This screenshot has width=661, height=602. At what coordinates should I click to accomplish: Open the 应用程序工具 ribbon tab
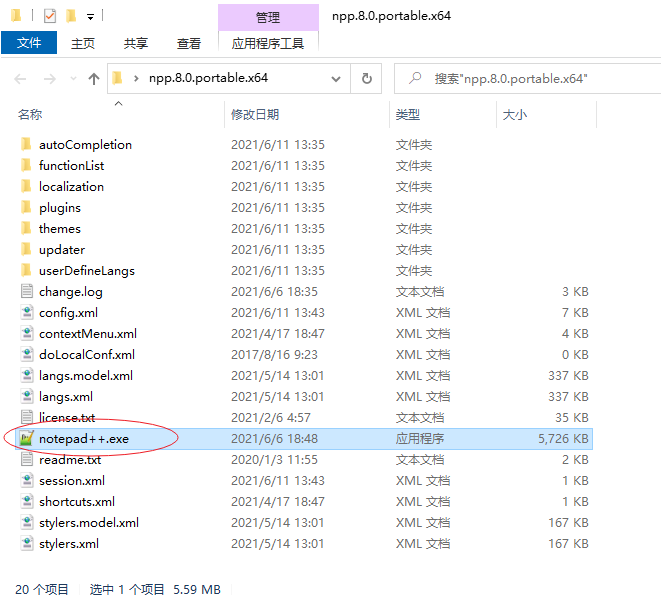268,43
